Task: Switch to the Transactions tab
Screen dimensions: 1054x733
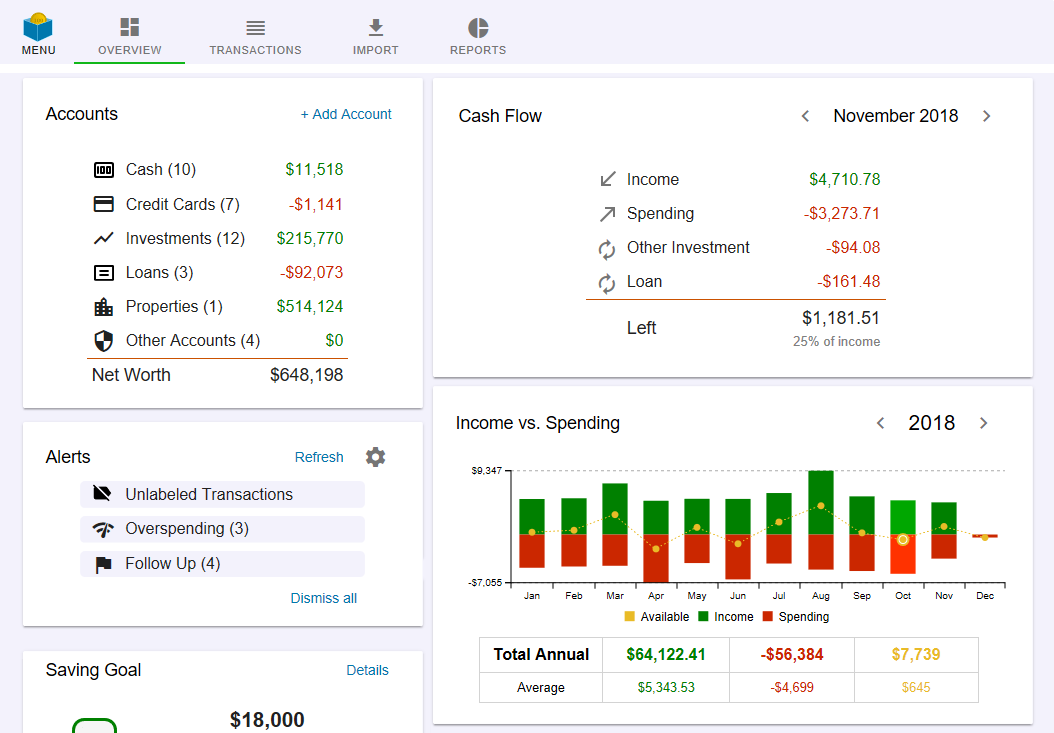Action: tap(255, 36)
